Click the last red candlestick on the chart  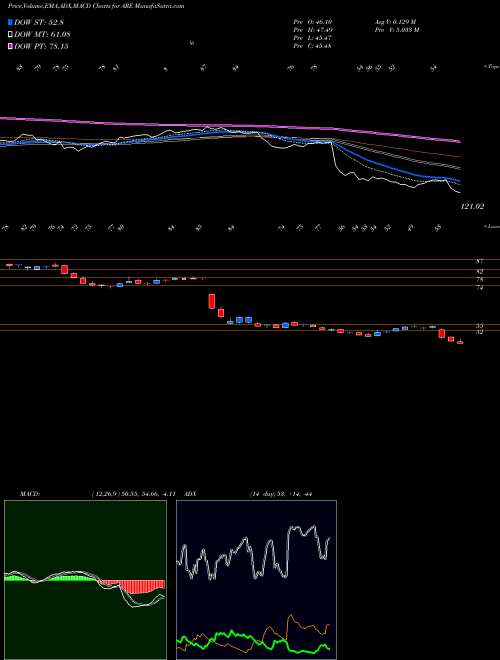click(460, 342)
